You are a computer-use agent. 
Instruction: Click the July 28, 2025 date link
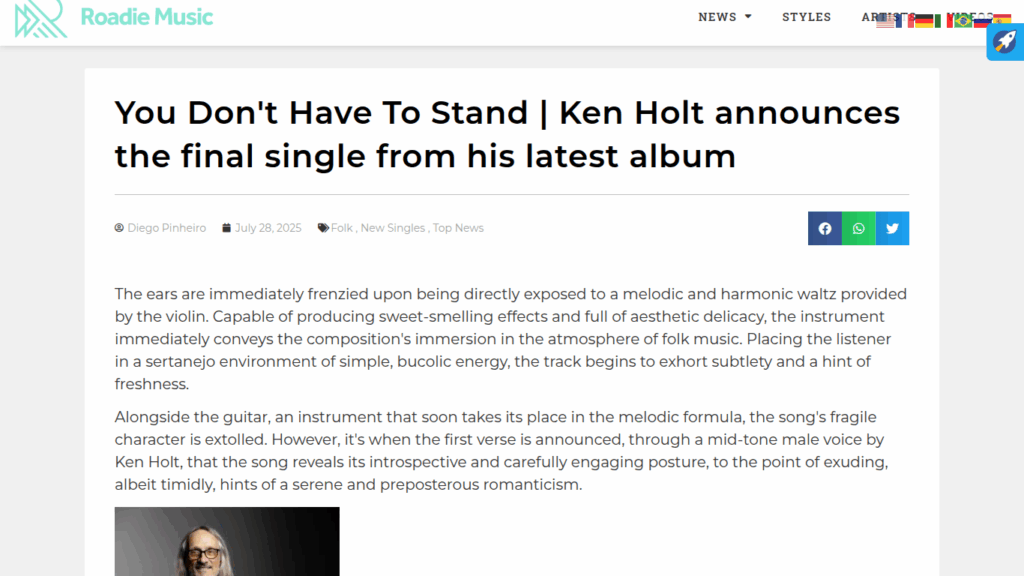coord(268,228)
